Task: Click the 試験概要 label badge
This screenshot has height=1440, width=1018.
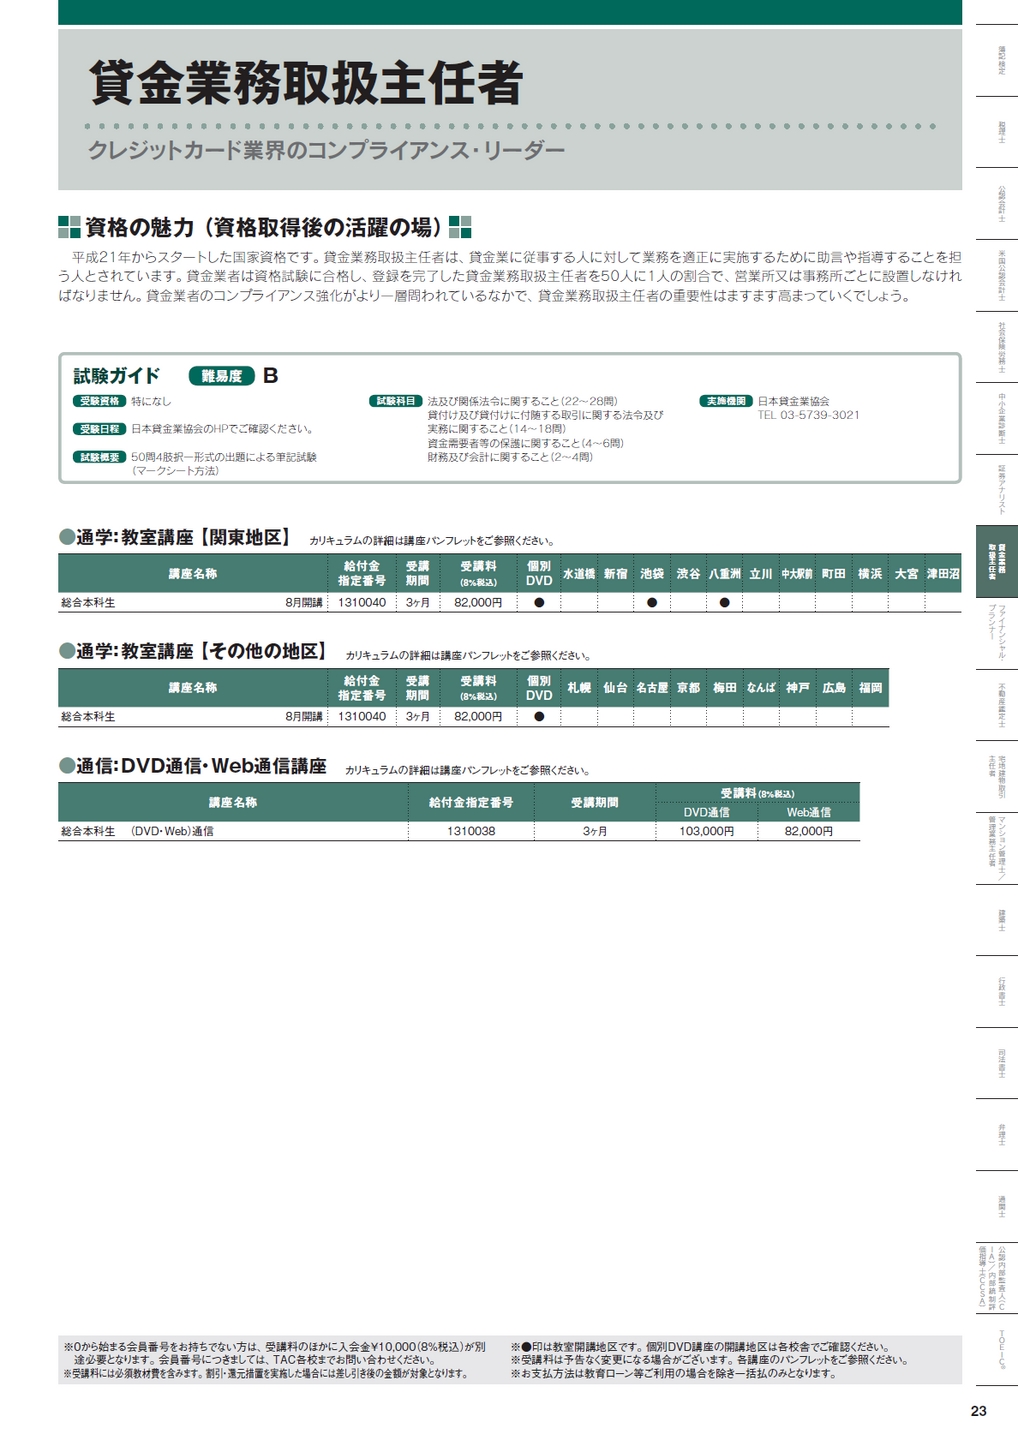Action: pos(99,457)
